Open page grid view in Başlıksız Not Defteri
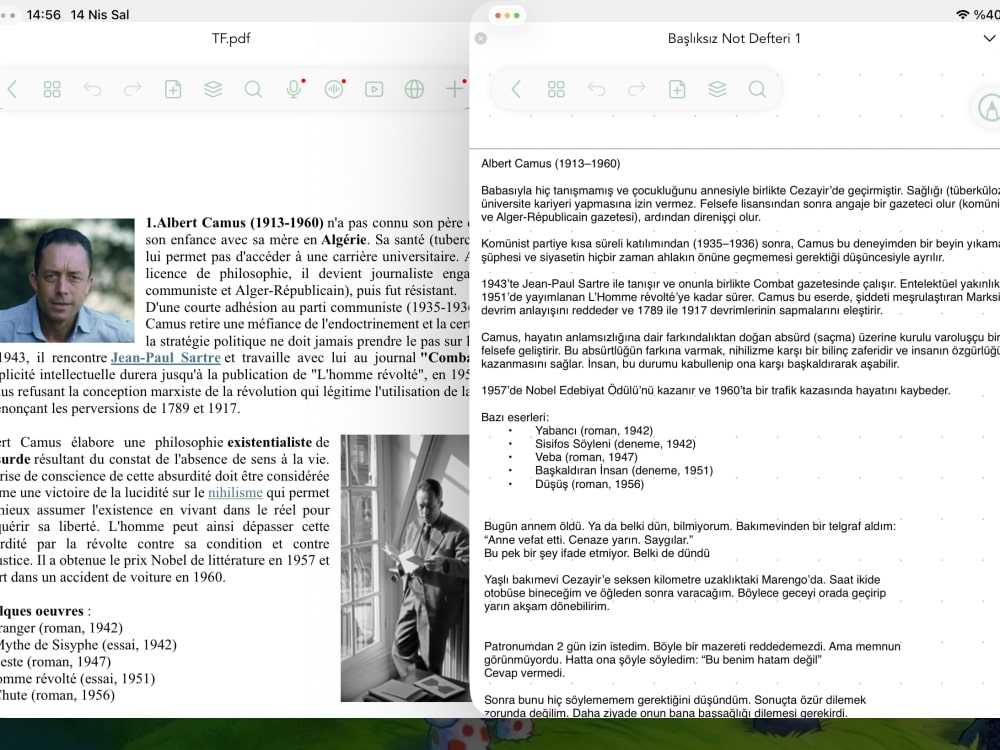Image resolution: width=1000 pixels, height=750 pixels. tap(556, 89)
